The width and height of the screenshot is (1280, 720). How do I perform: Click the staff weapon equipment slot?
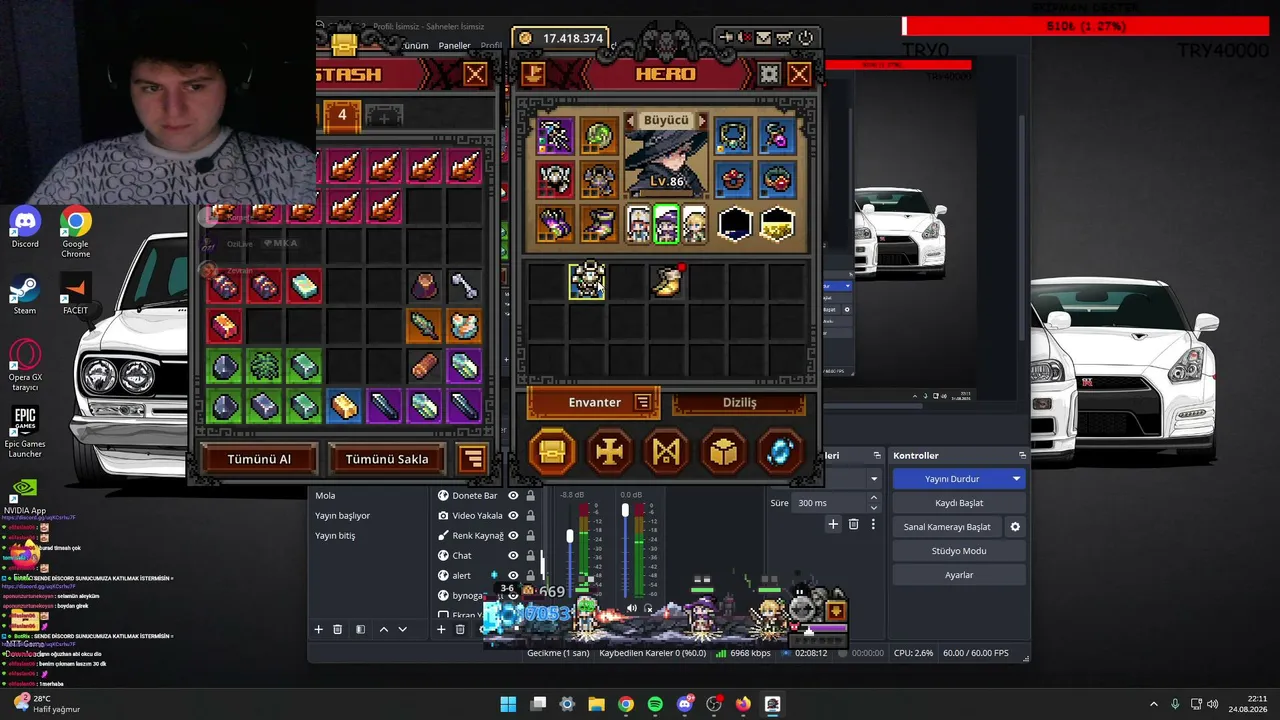coord(555,136)
